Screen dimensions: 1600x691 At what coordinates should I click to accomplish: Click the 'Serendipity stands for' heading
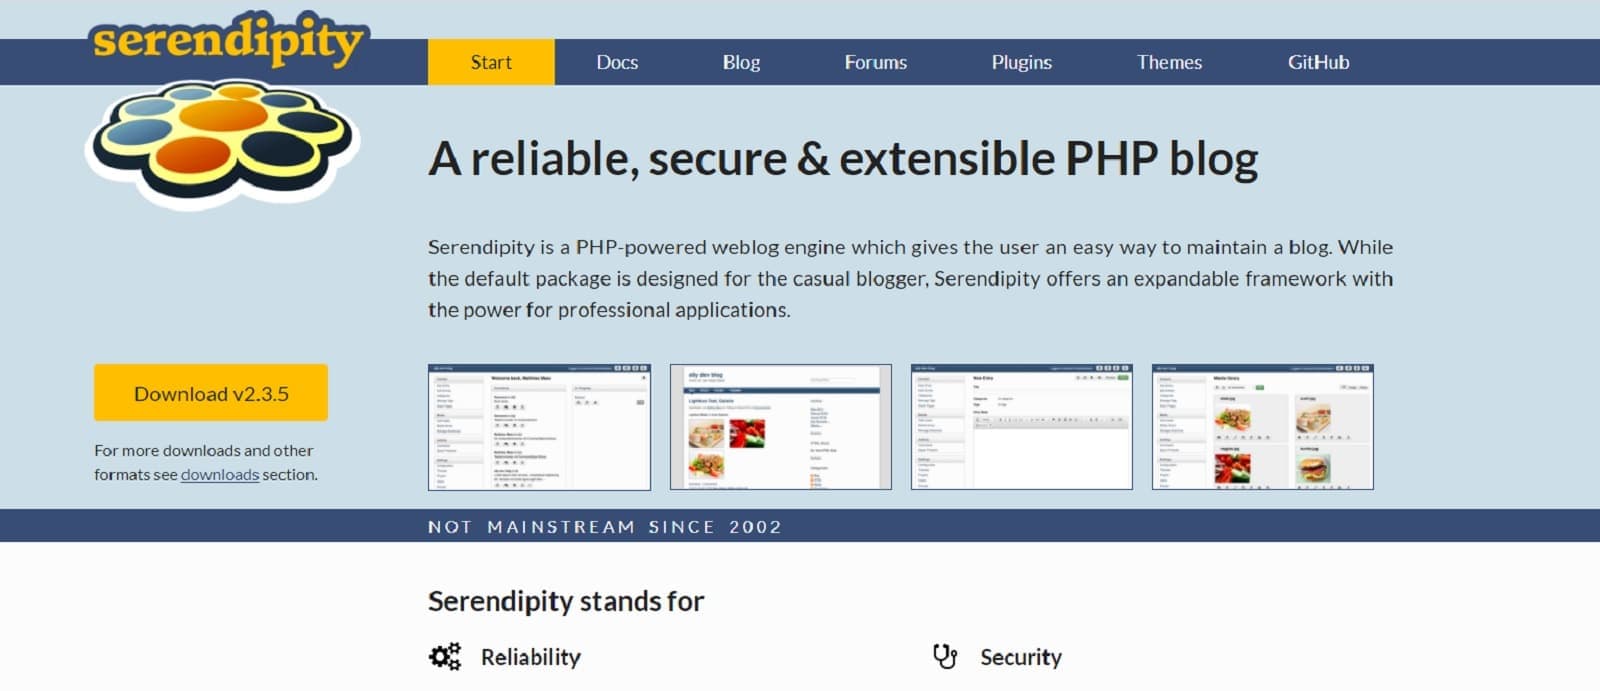coord(566,601)
